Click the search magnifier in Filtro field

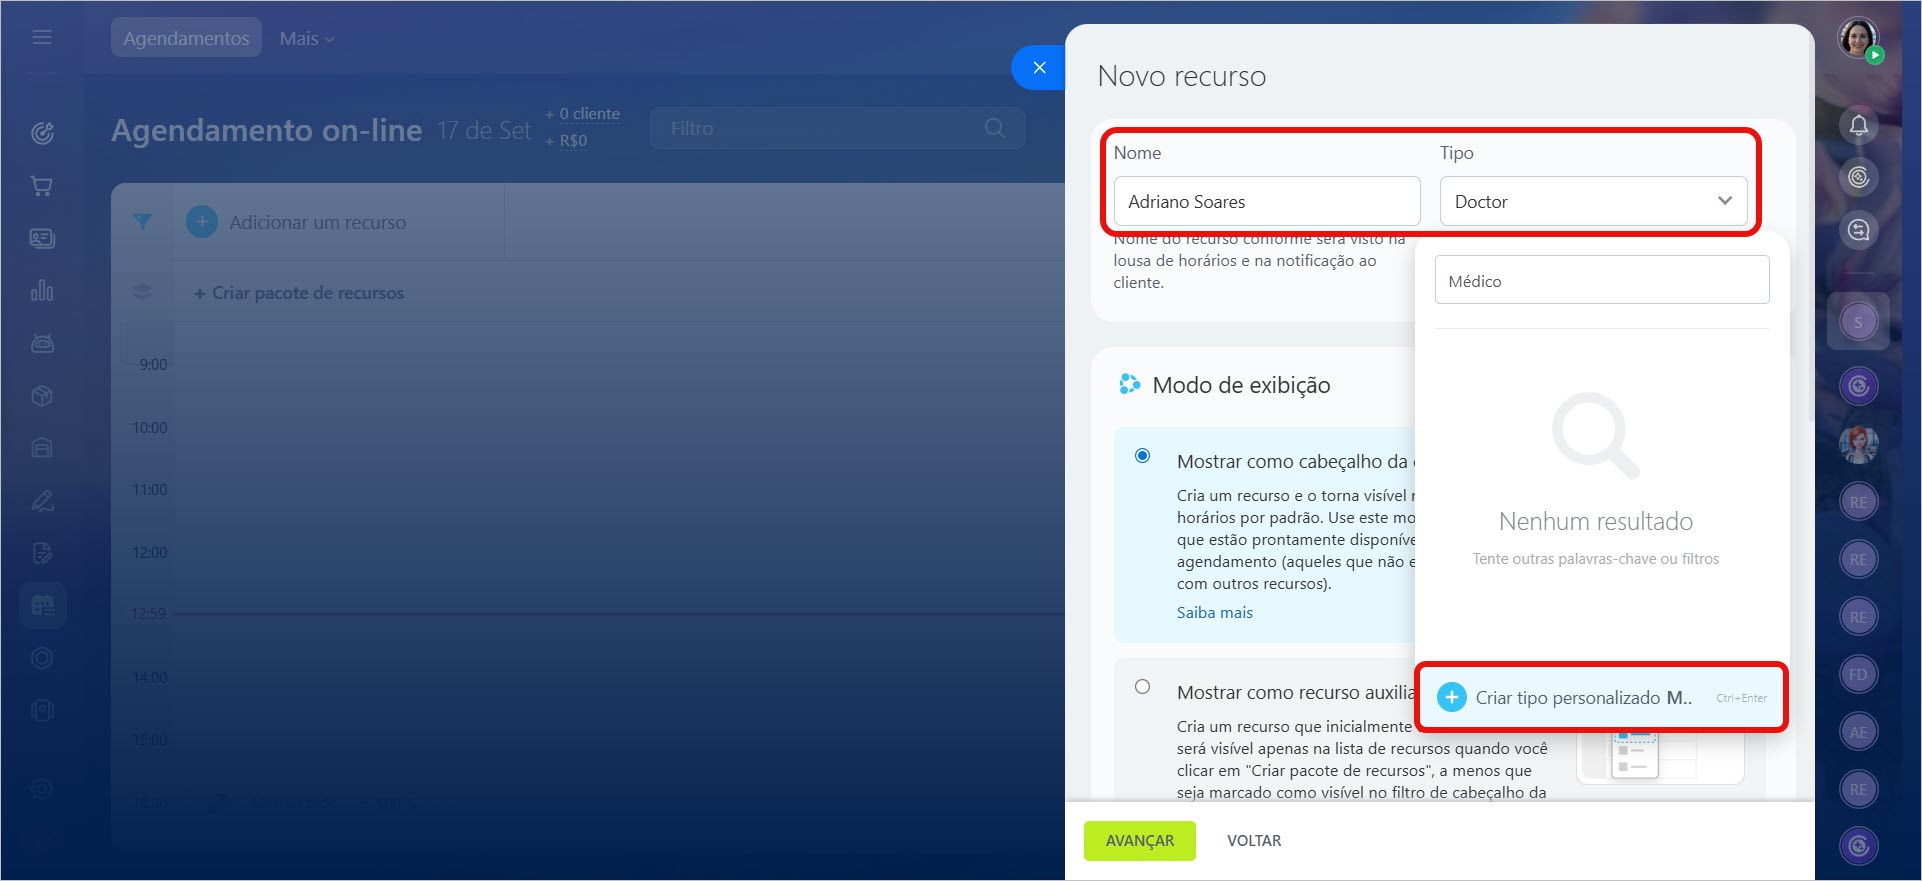[994, 128]
